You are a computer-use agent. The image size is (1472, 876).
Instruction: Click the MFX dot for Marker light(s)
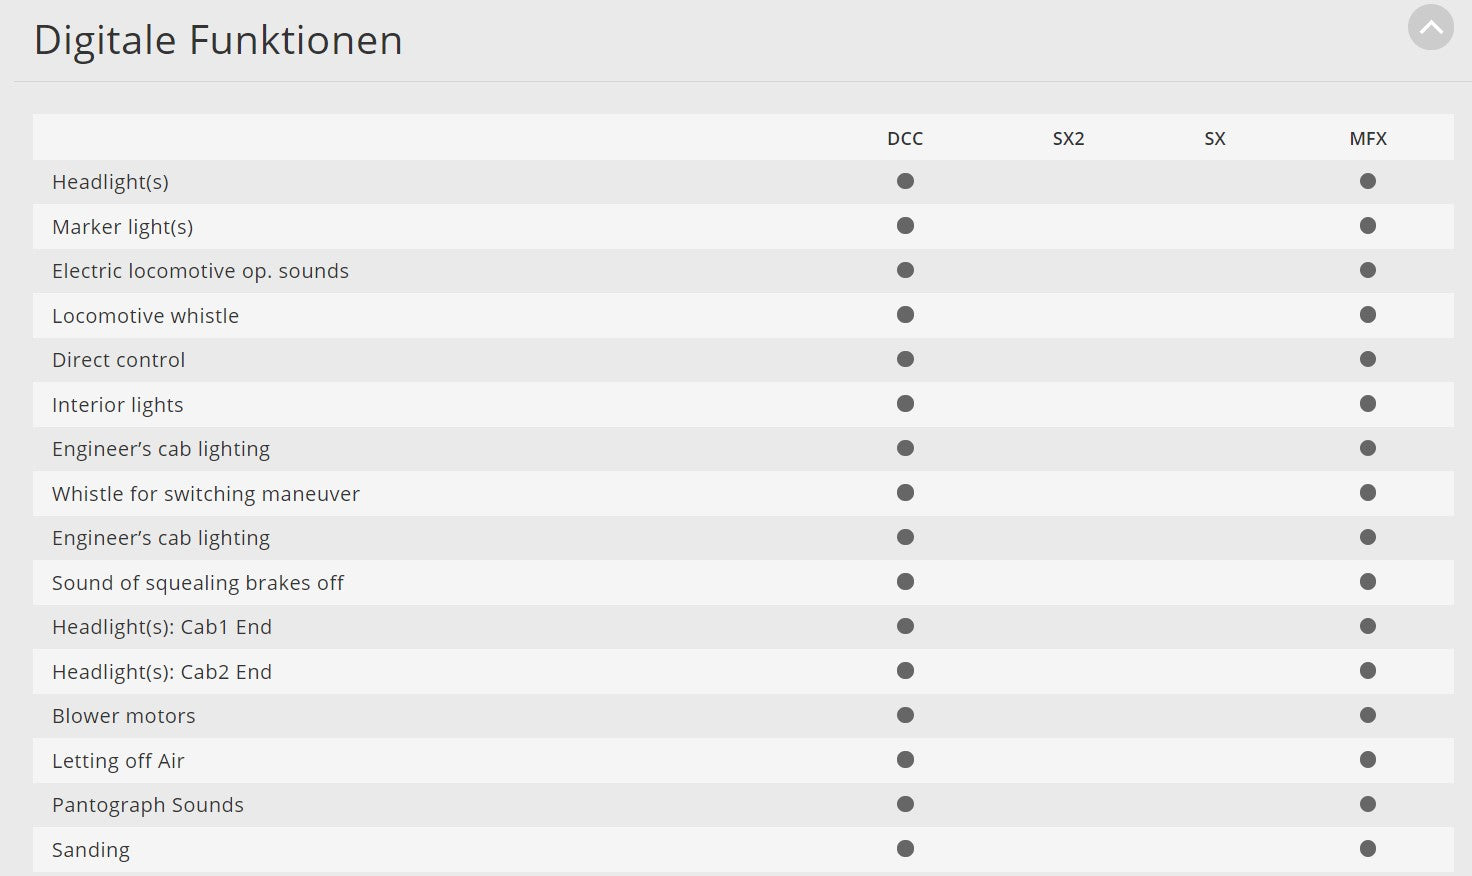click(1367, 226)
